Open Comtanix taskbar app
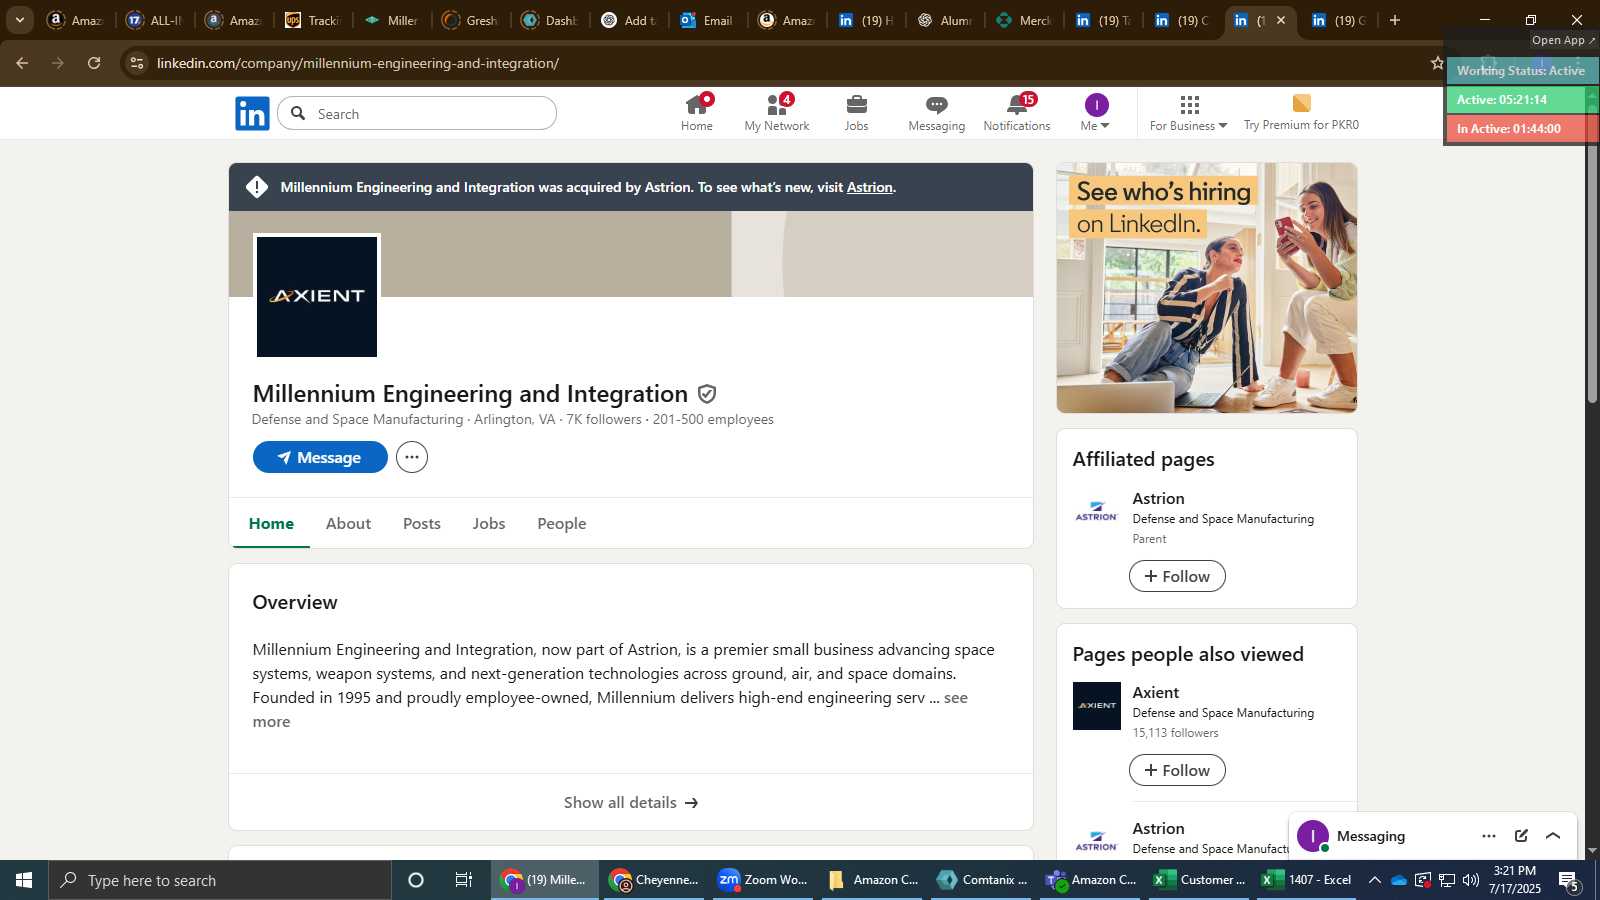1600x900 pixels. click(x=982, y=880)
